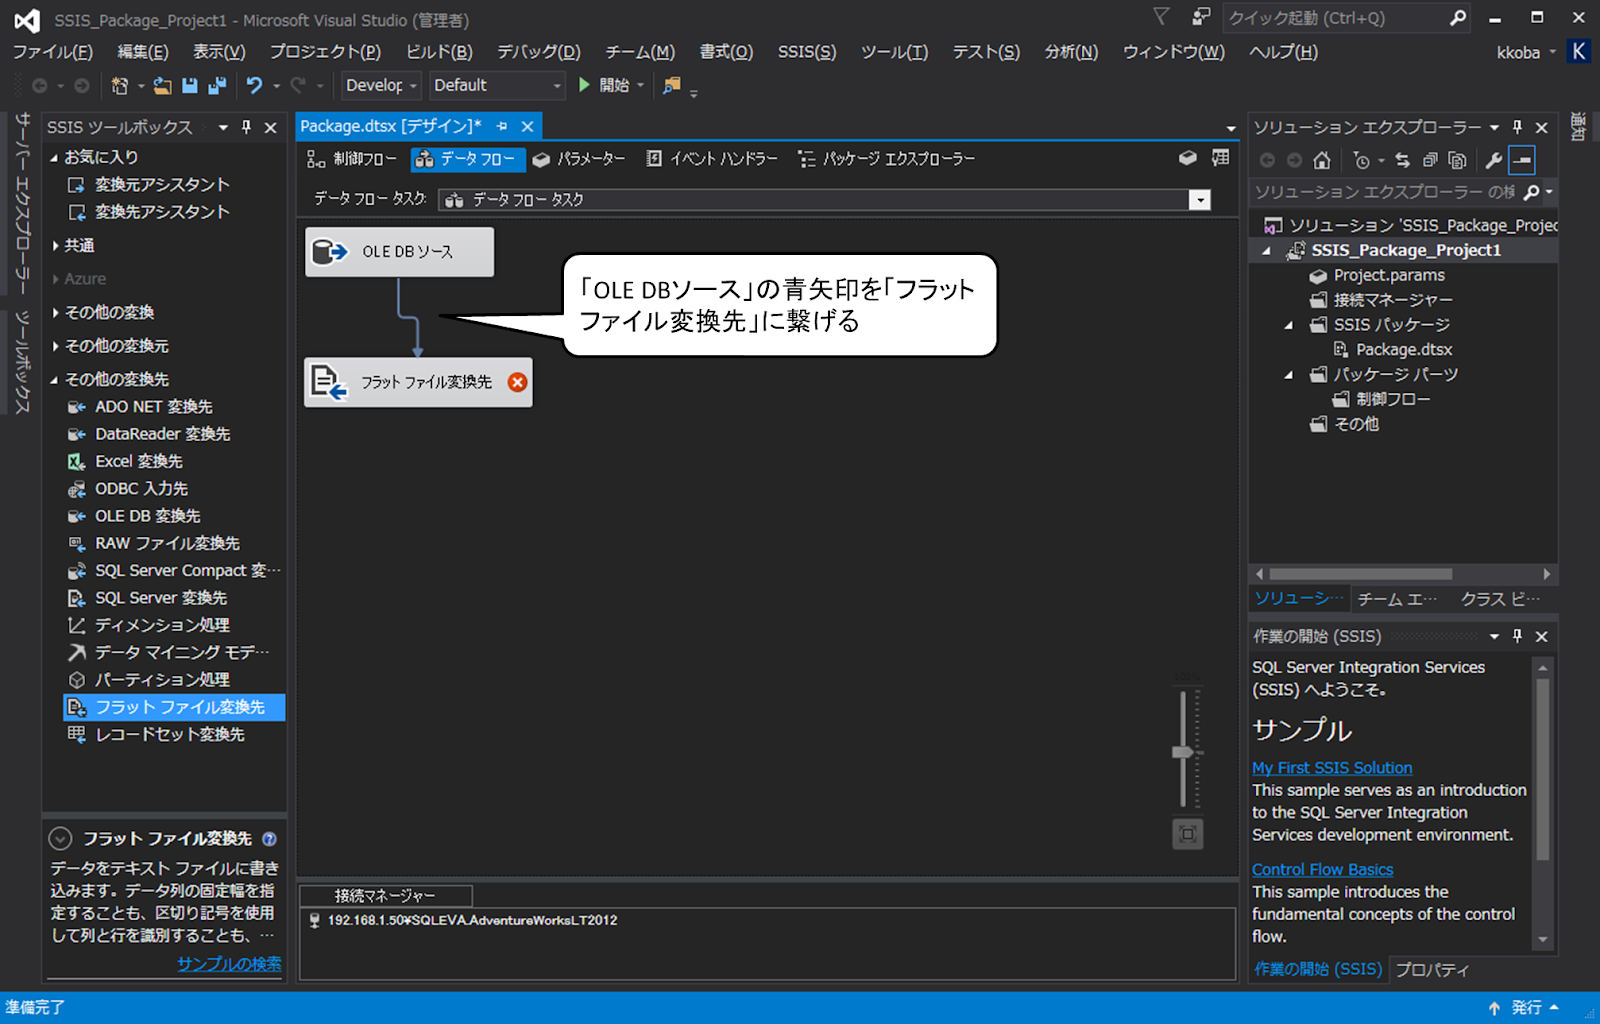Switch to the パラメーター tab
This screenshot has height=1024, width=1600.
tap(579, 158)
